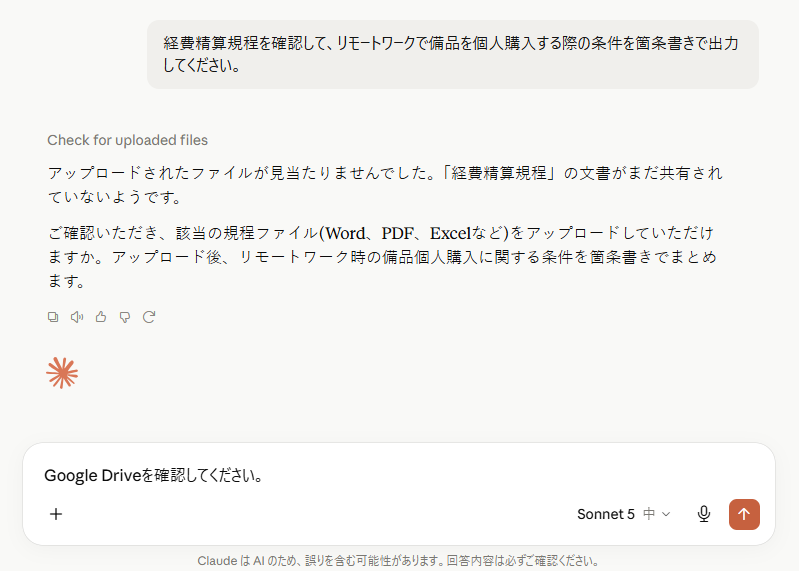The image size is (799, 571).
Task: Retry the response with the circular arrow
Action: [149, 317]
